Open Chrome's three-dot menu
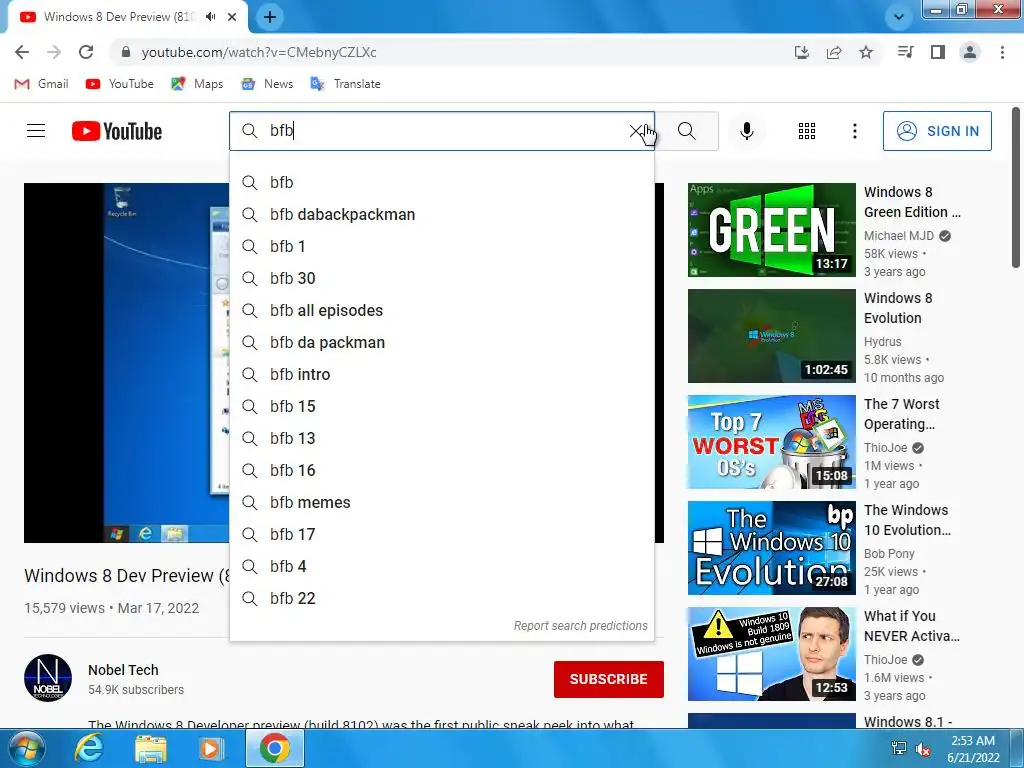Screen dimensions: 1024x768 tap(1002, 52)
